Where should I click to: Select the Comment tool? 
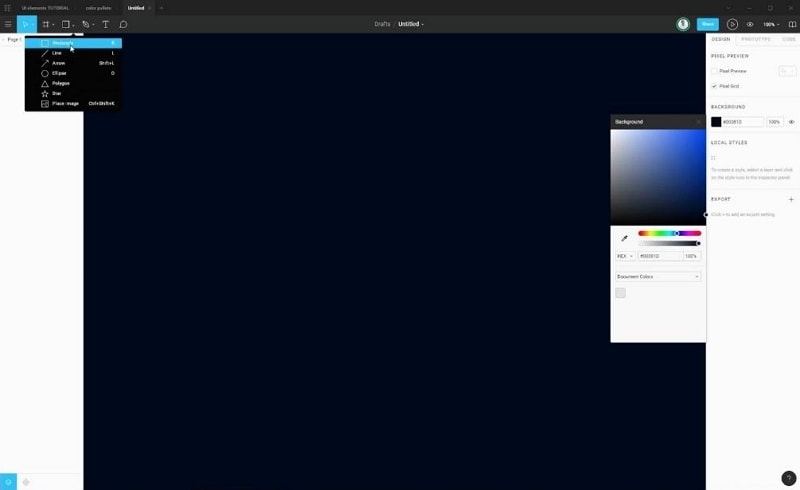(x=123, y=24)
